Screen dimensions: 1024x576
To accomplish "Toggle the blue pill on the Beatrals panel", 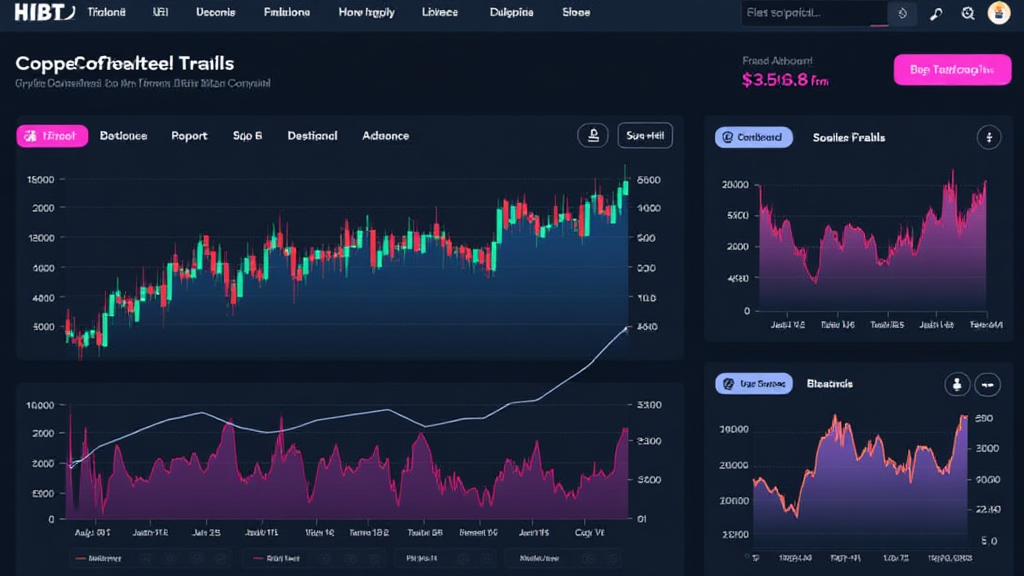I will point(753,384).
